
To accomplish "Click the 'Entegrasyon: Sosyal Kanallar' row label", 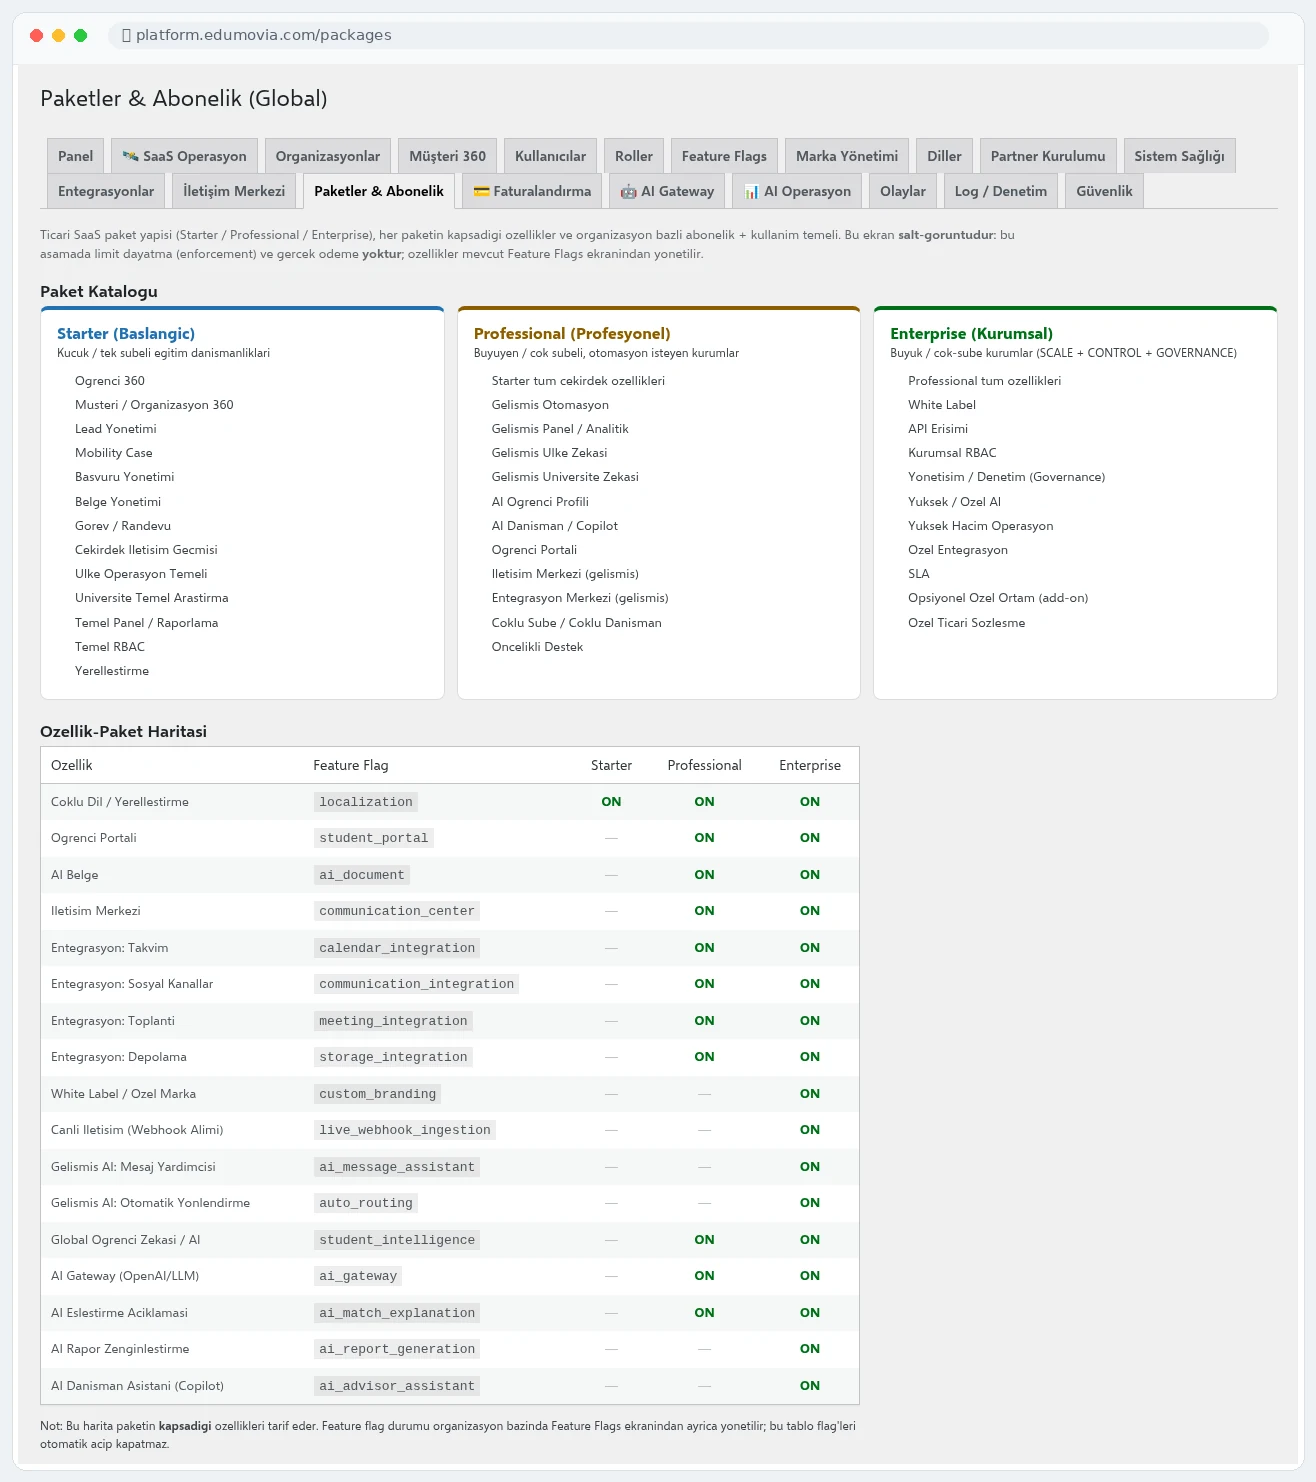I will pyautogui.click(x=132, y=984).
